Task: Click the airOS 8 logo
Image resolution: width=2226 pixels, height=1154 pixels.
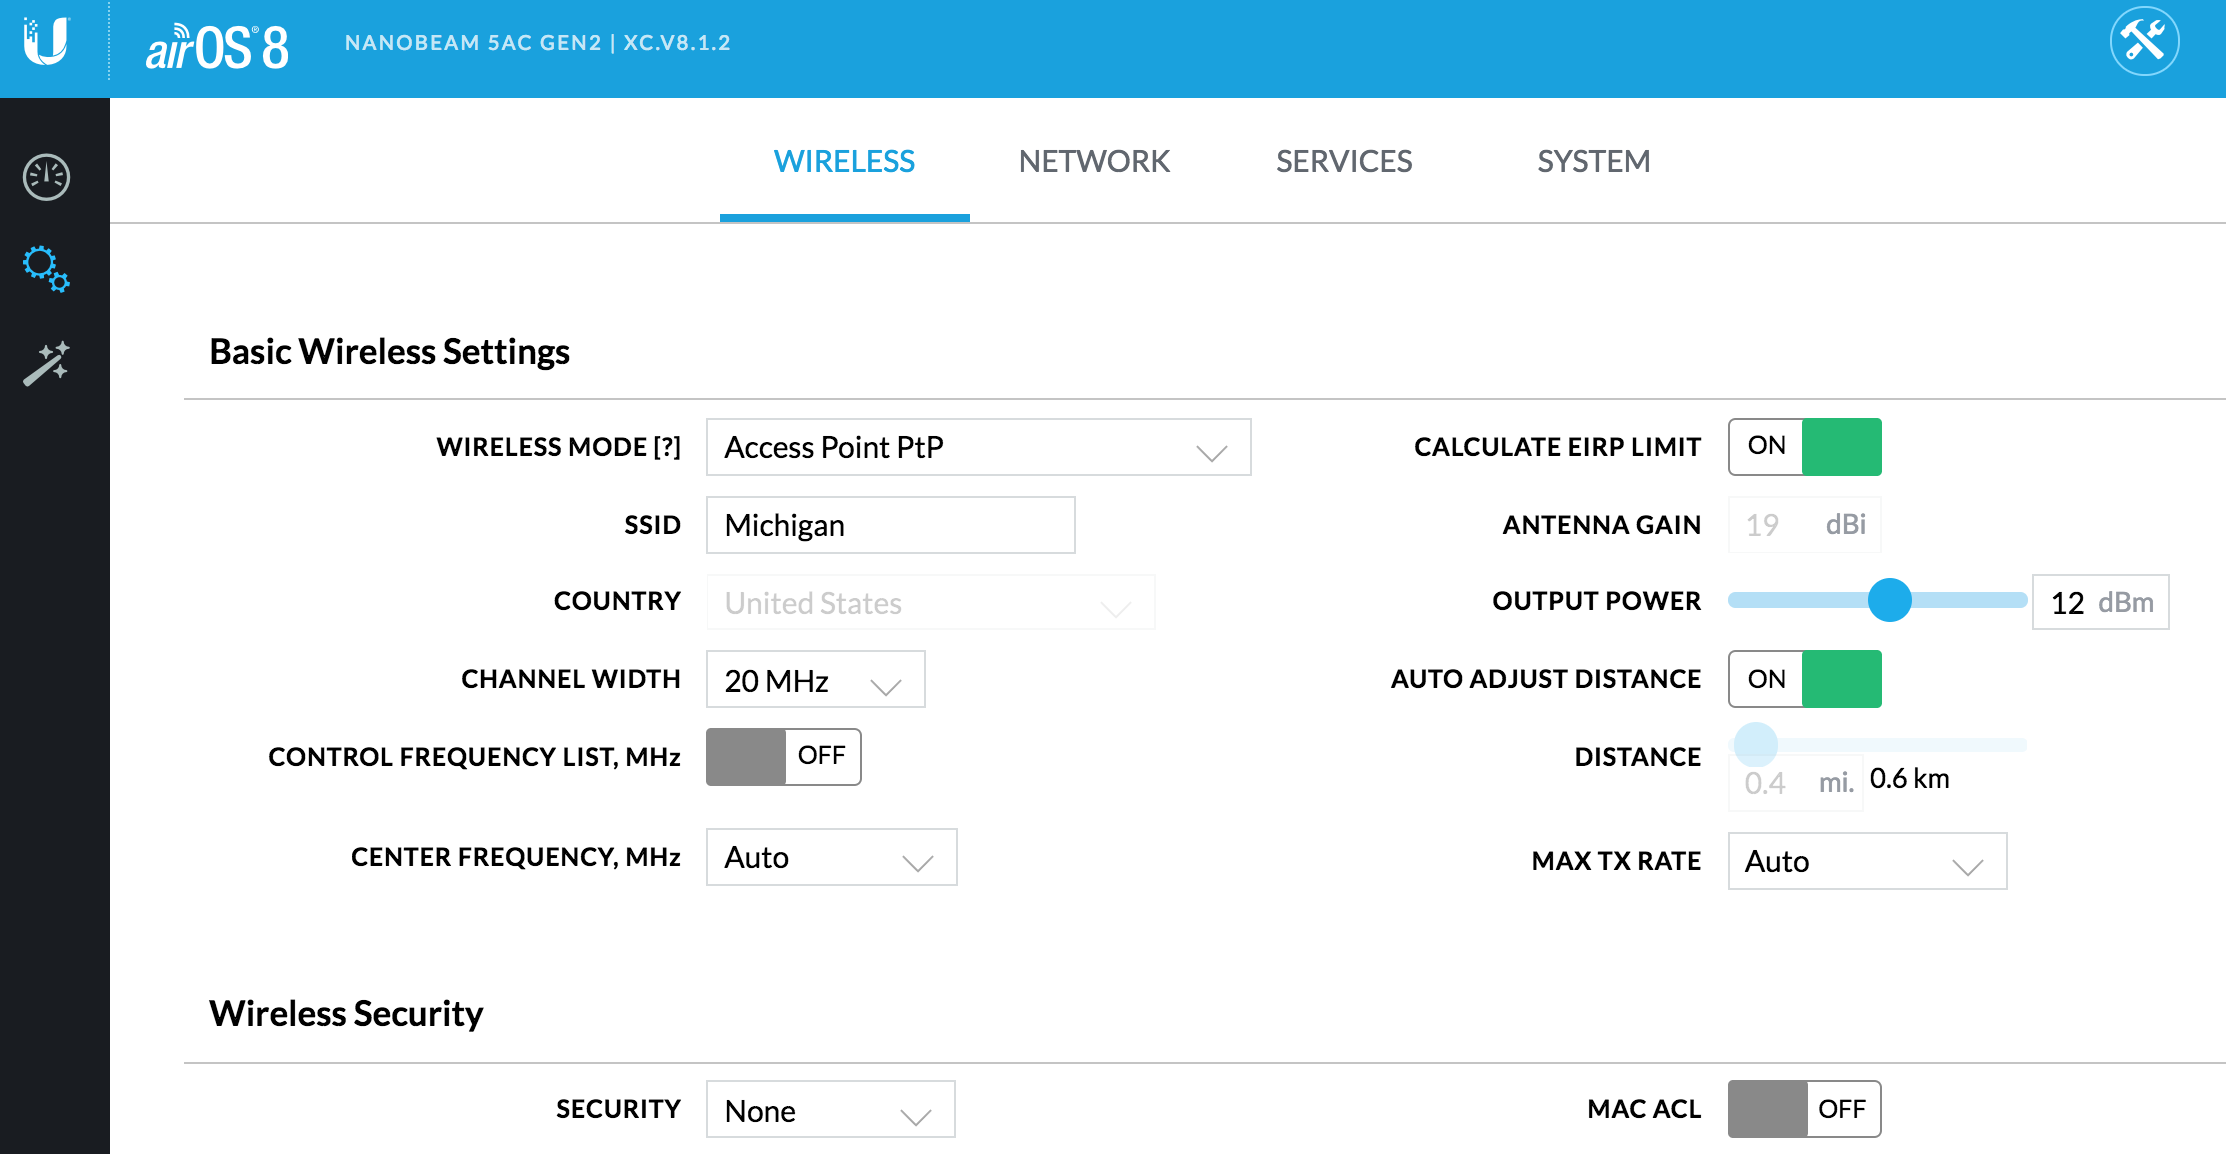Action: (x=217, y=47)
